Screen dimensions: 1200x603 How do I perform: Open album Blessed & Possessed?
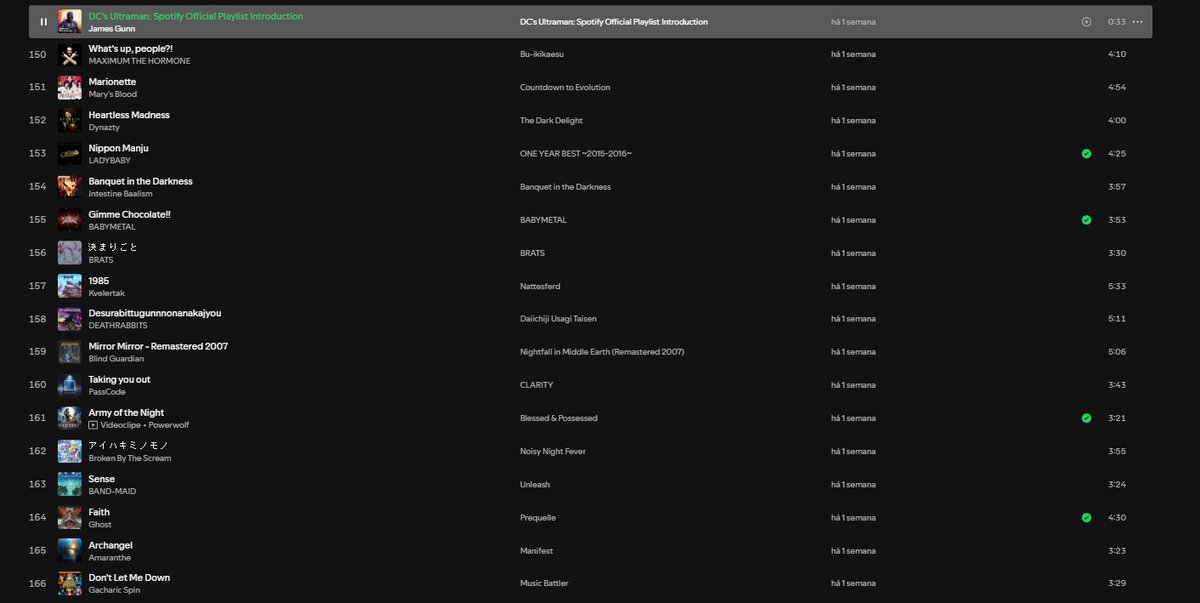(559, 418)
